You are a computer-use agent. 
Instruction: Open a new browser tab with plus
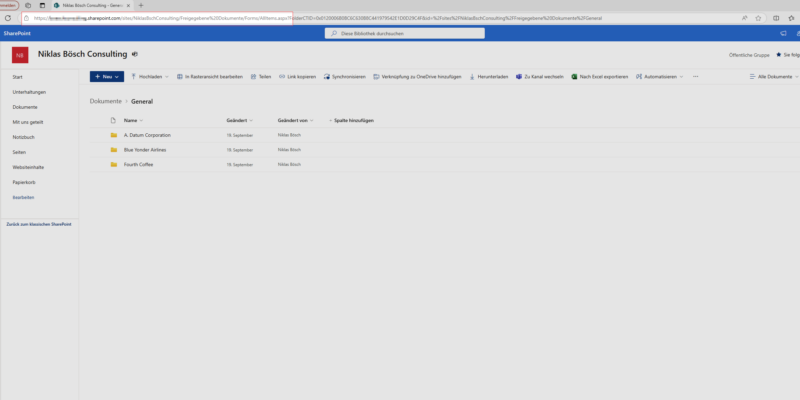[x=141, y=5]
